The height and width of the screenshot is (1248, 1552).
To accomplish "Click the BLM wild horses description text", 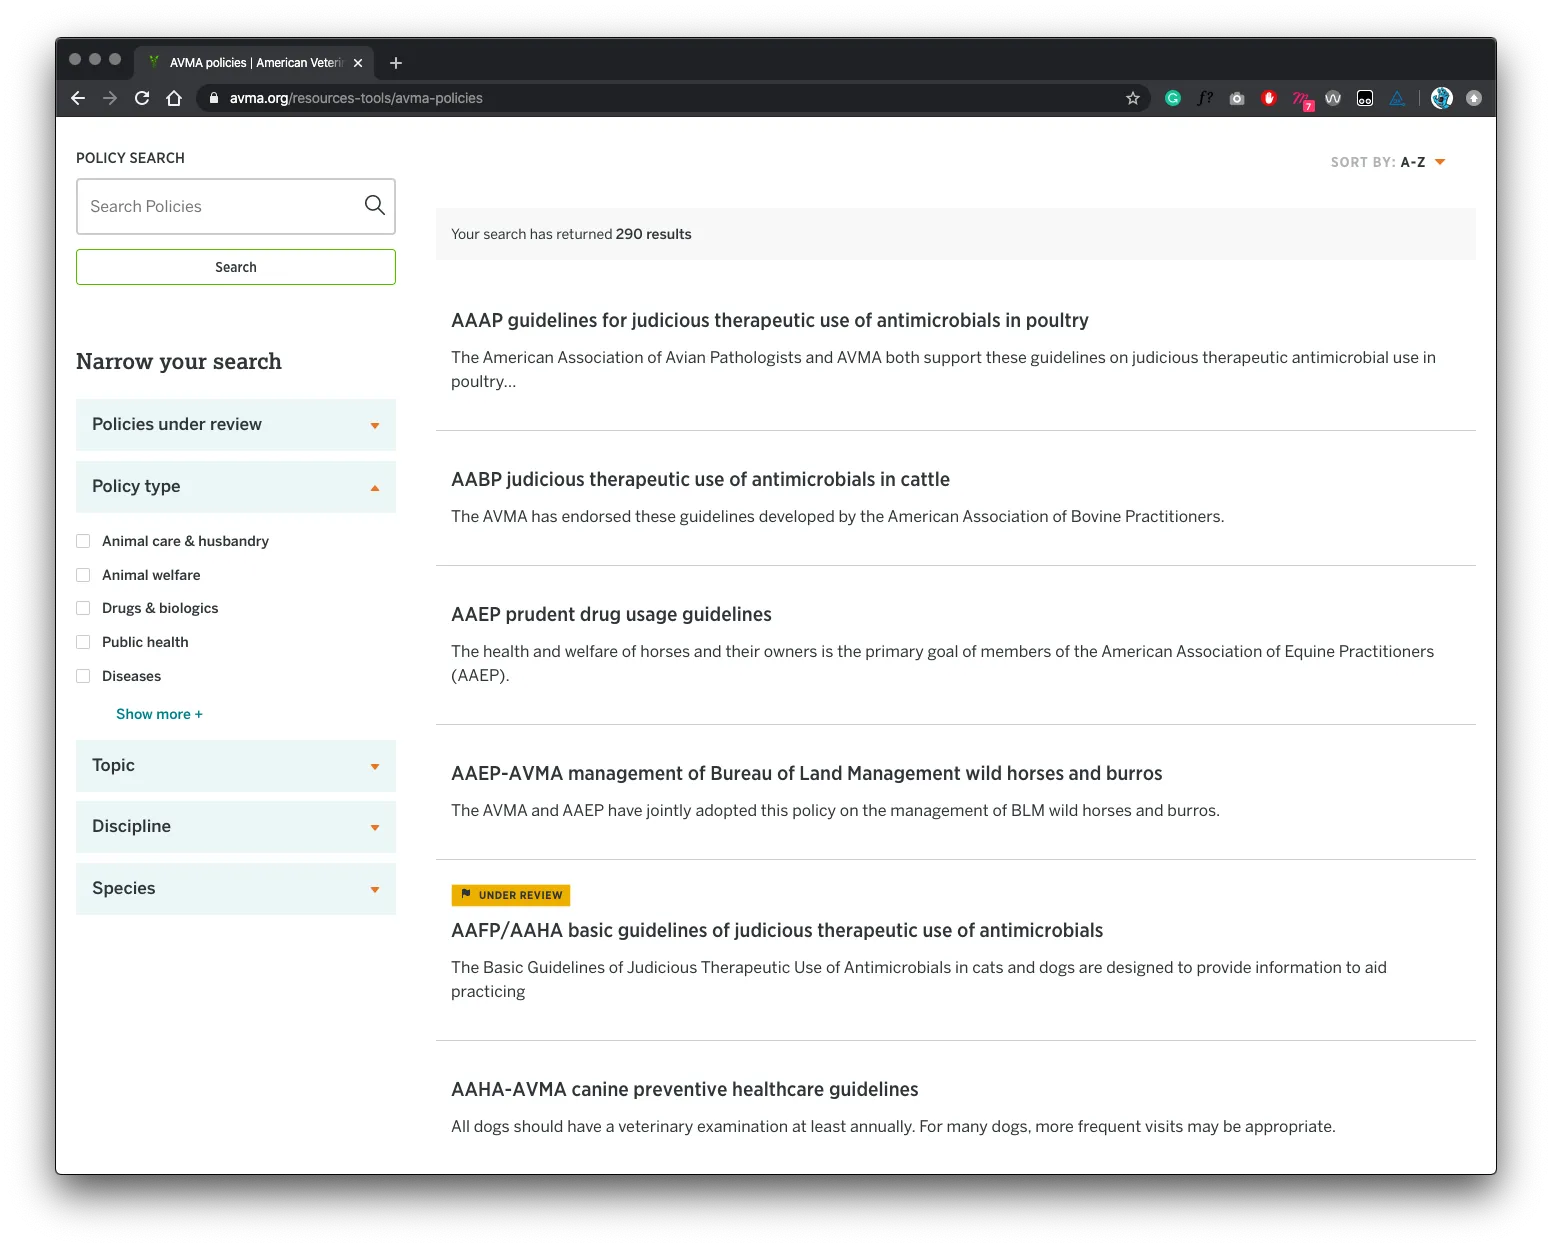I will tap(835, 810).
